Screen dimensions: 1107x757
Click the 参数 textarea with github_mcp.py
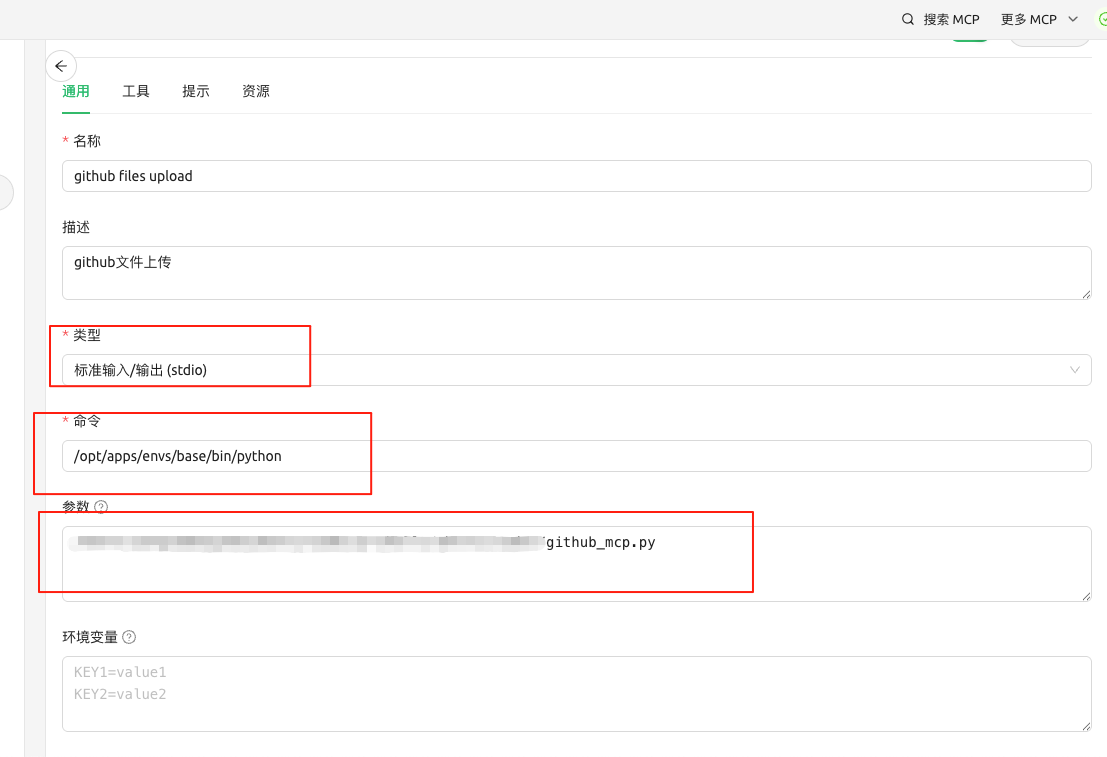[x=577, y=564]
